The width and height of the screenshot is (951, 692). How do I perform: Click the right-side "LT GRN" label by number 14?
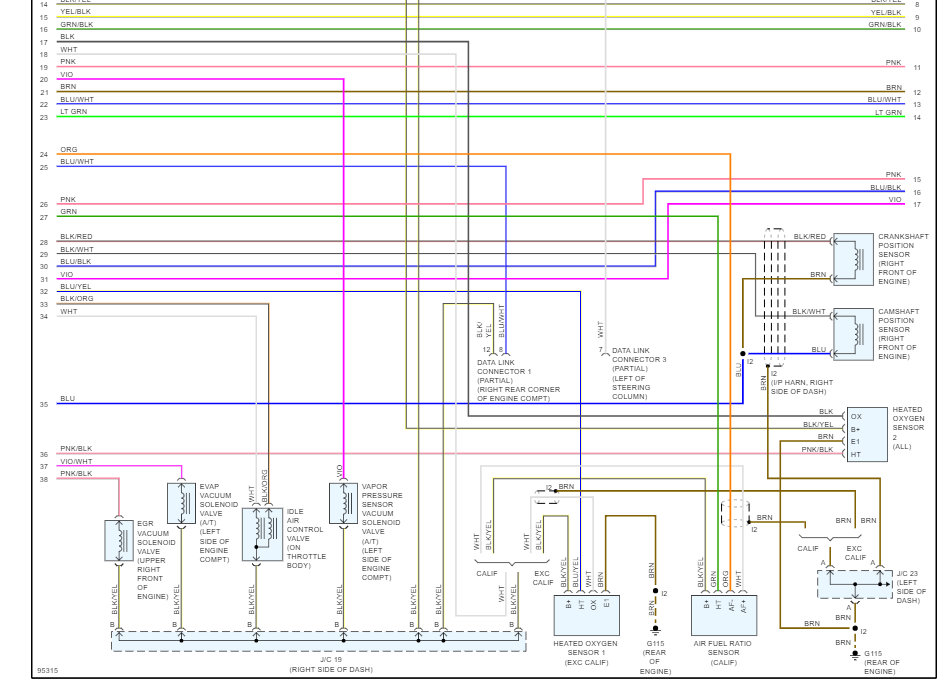pyautogui.click(x=889, y=112)
